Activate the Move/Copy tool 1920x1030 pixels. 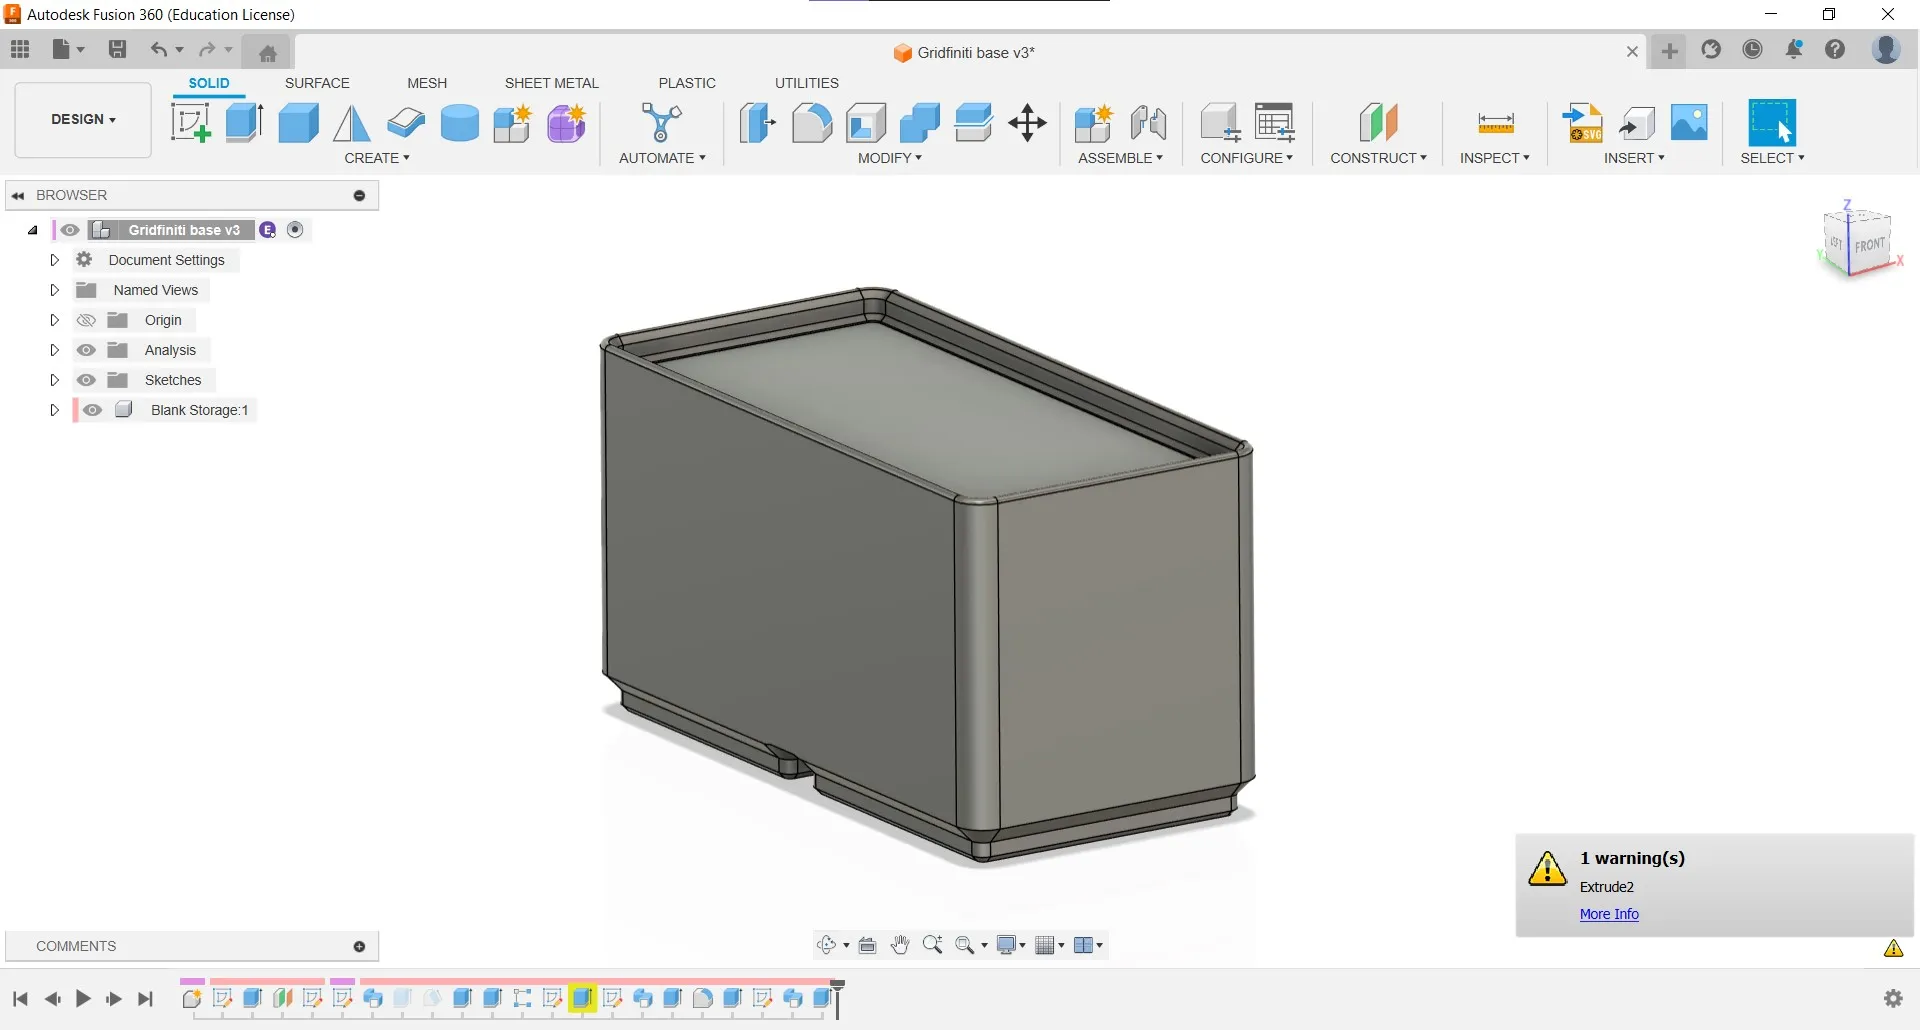pos(1027,123)
